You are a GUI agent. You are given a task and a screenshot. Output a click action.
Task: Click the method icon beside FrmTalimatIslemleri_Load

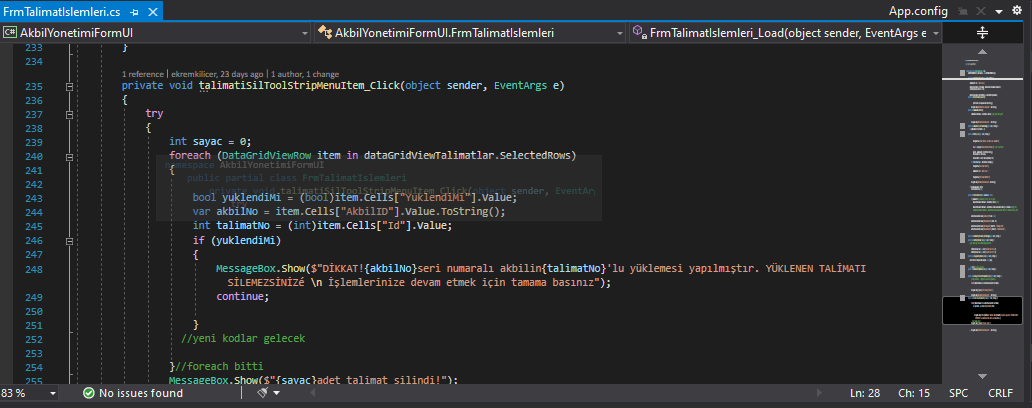coord(638,32)
